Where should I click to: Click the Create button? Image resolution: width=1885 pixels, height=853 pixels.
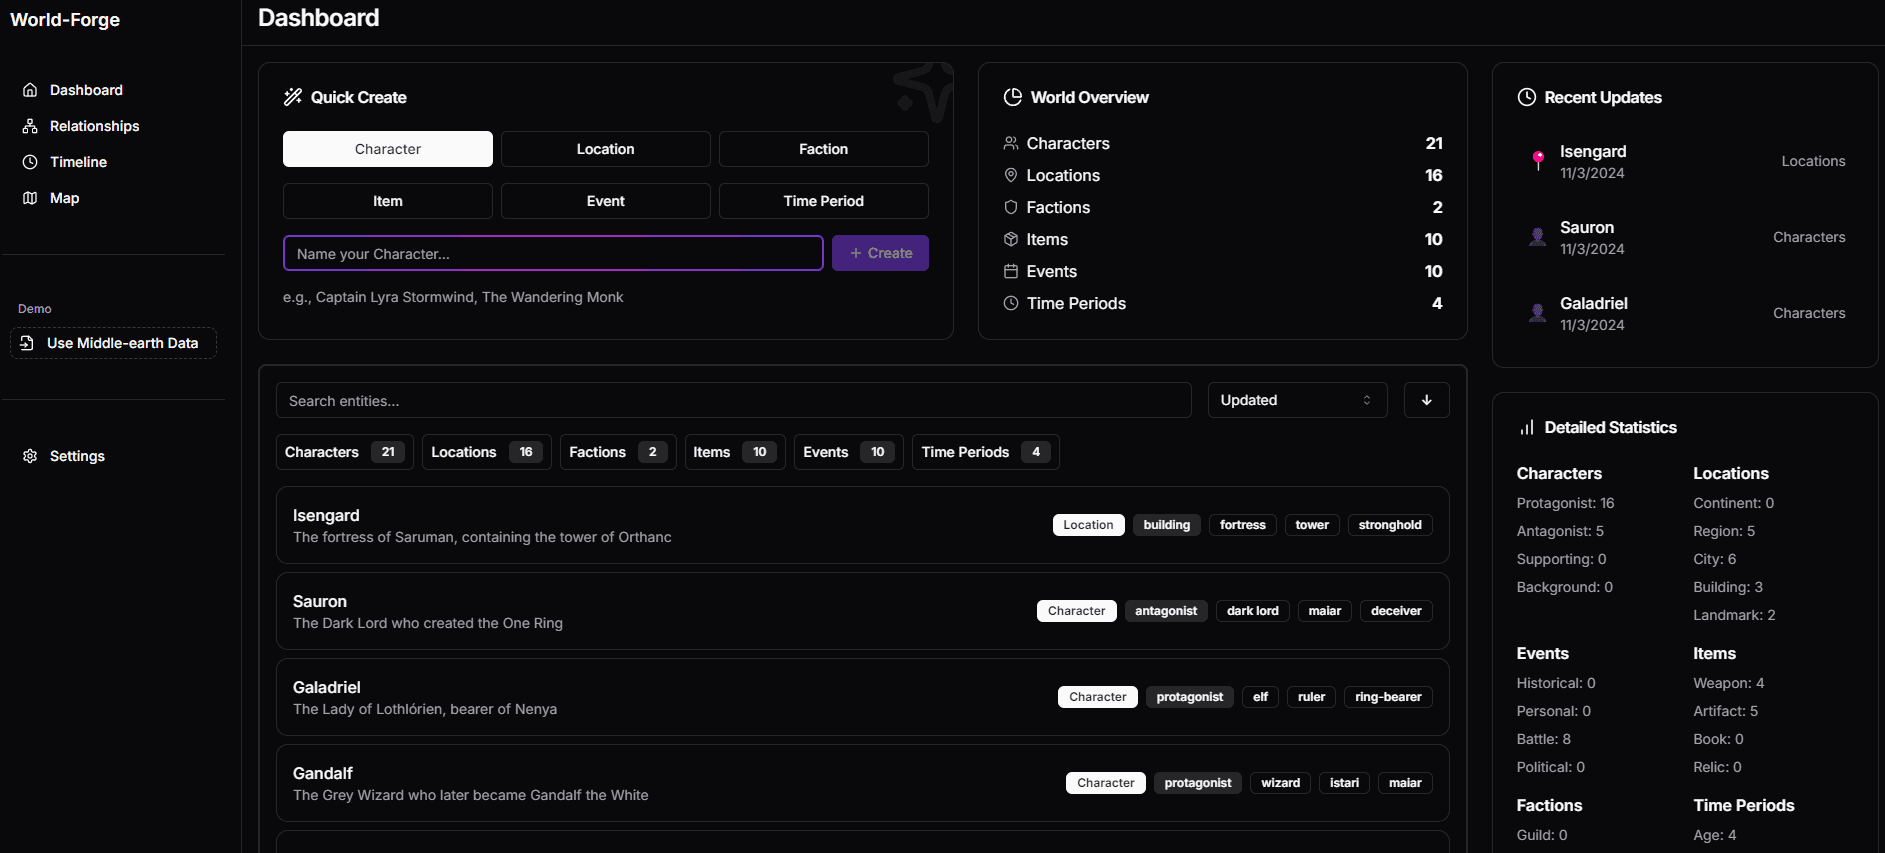(880, 253)
